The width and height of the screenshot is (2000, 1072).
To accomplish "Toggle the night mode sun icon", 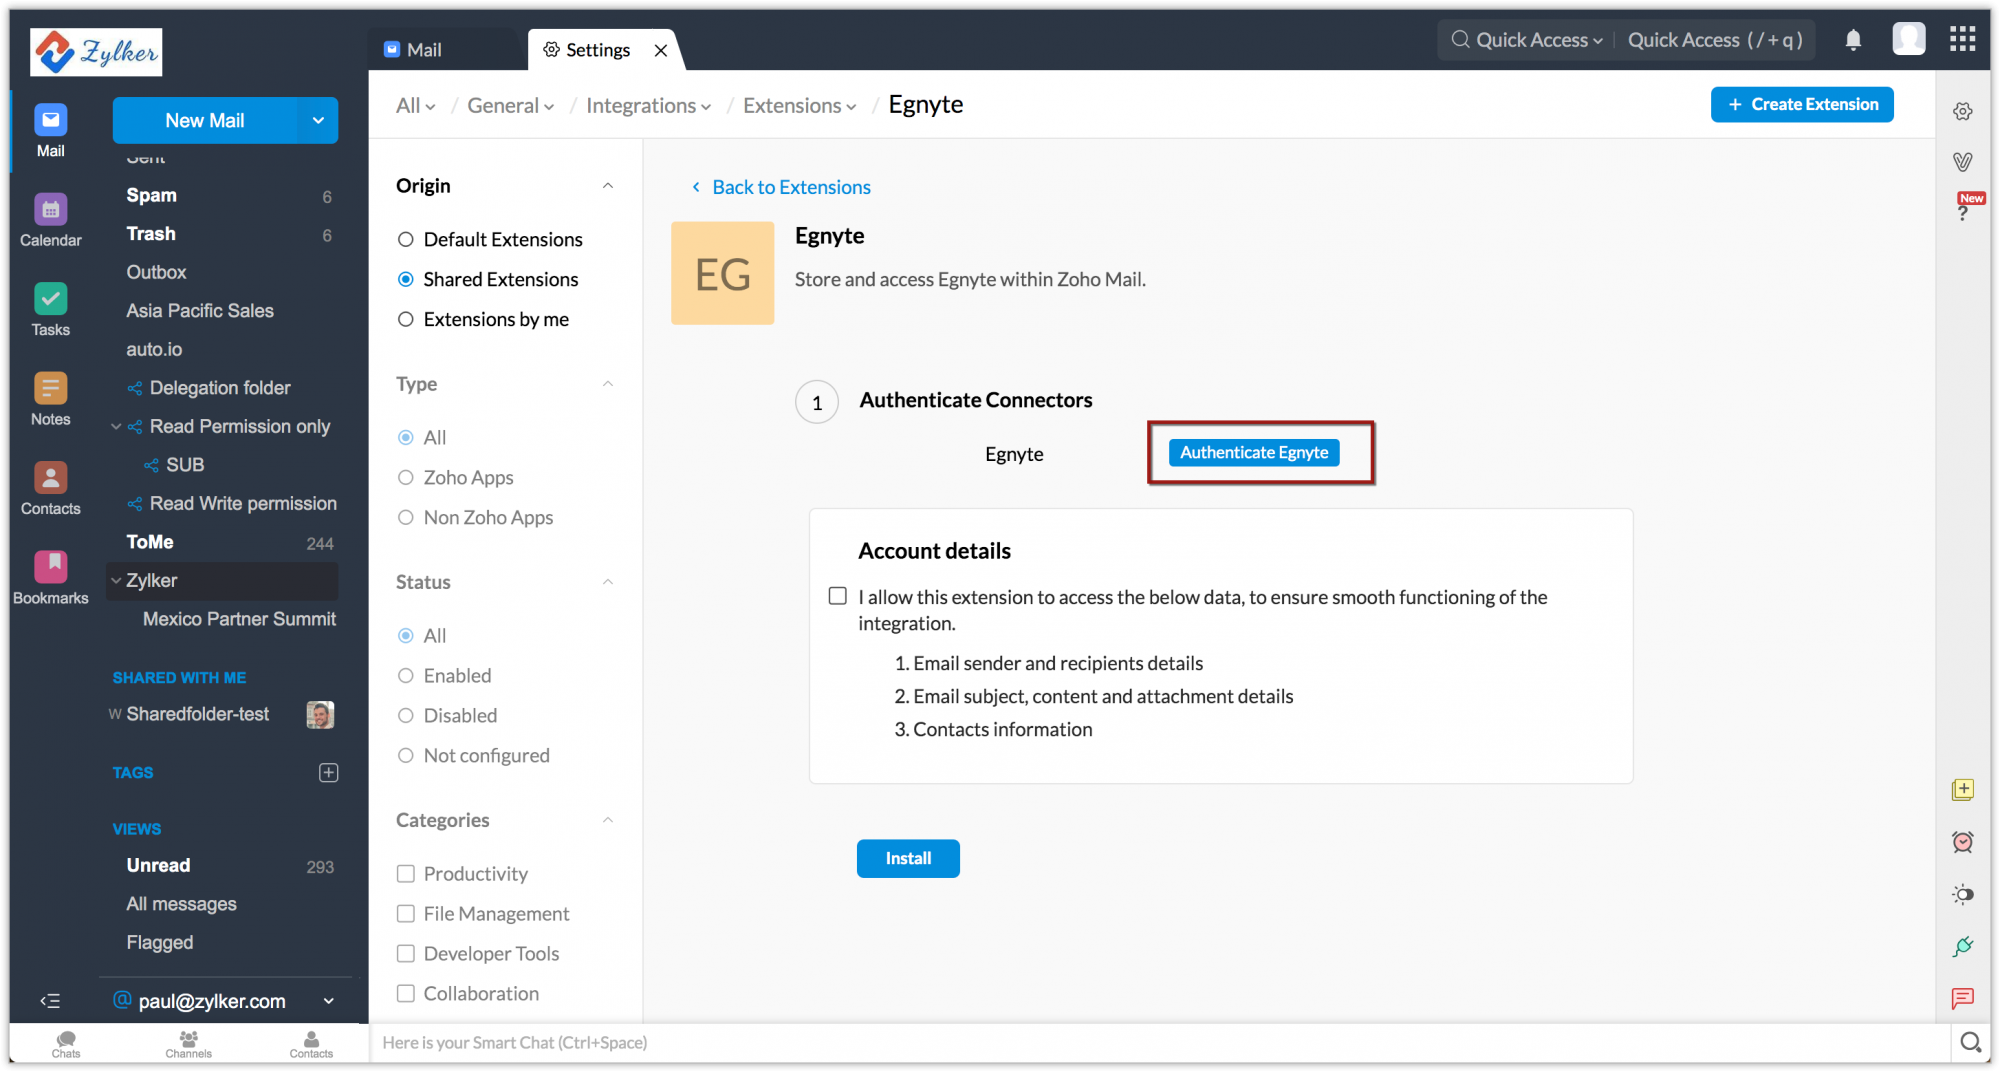I will (x=1963, y=894).
